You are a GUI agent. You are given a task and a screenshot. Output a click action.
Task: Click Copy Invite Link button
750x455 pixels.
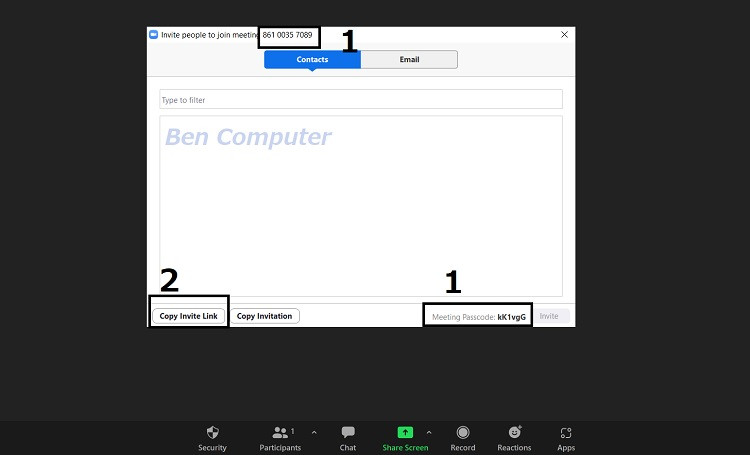[x=188, y=316]
